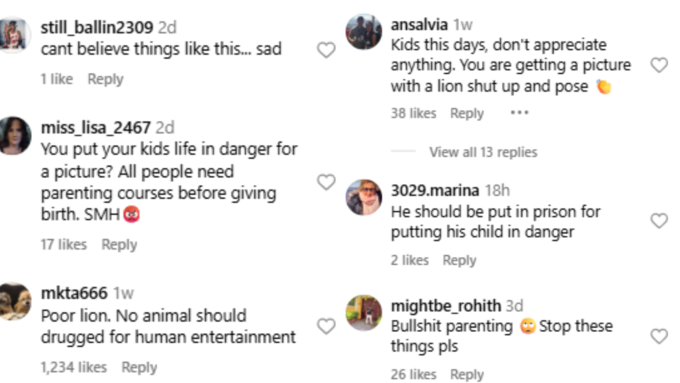Reply to ansalvia's comment

click(467, 113)
